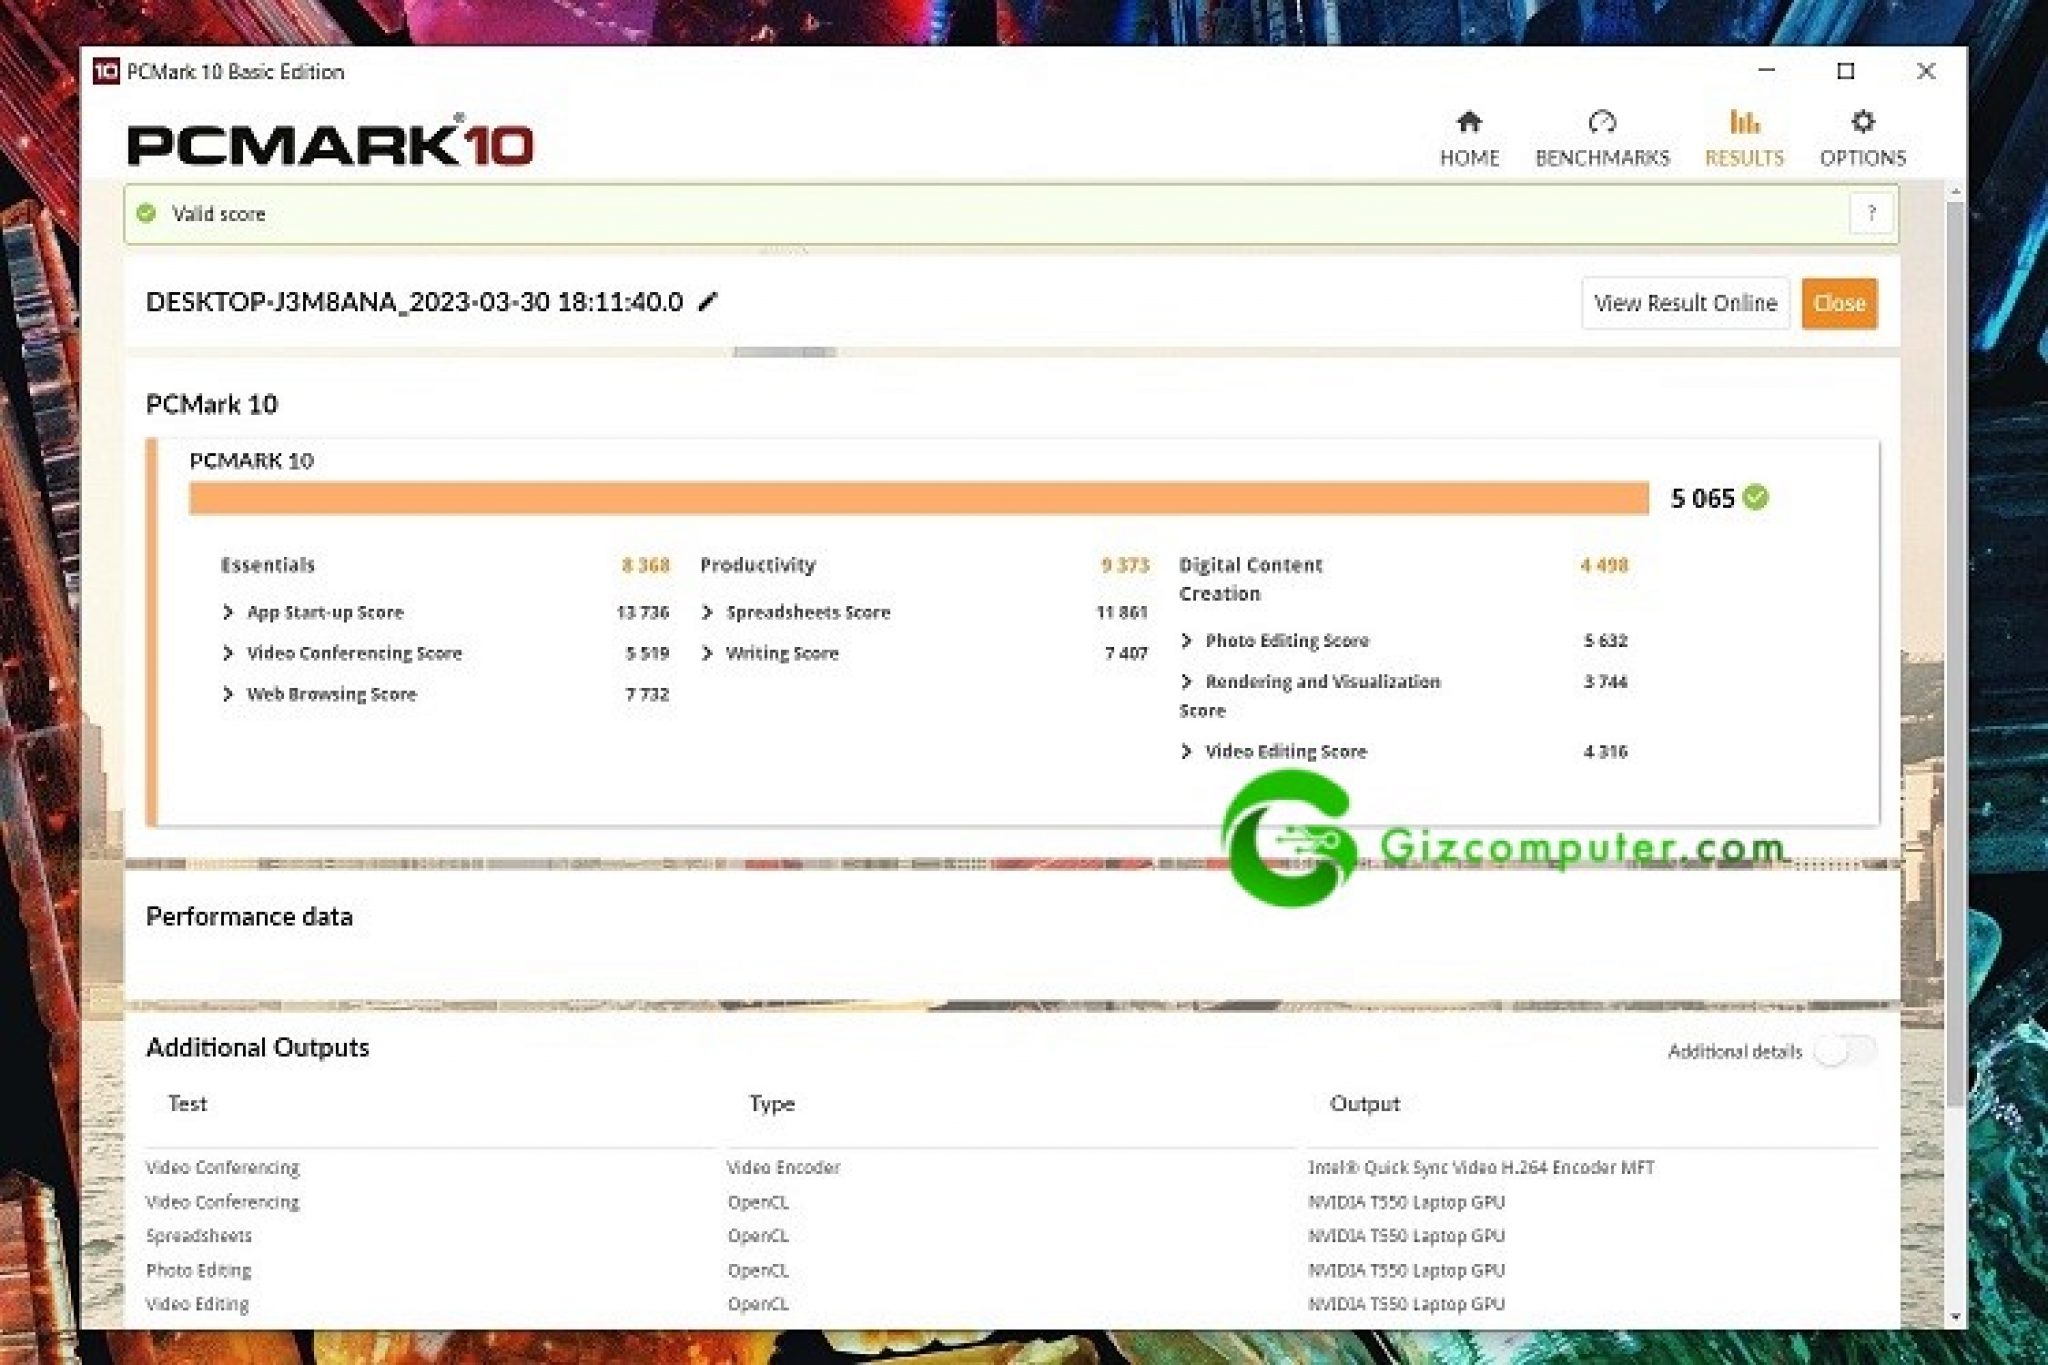Click View Result Online button

1685,303
